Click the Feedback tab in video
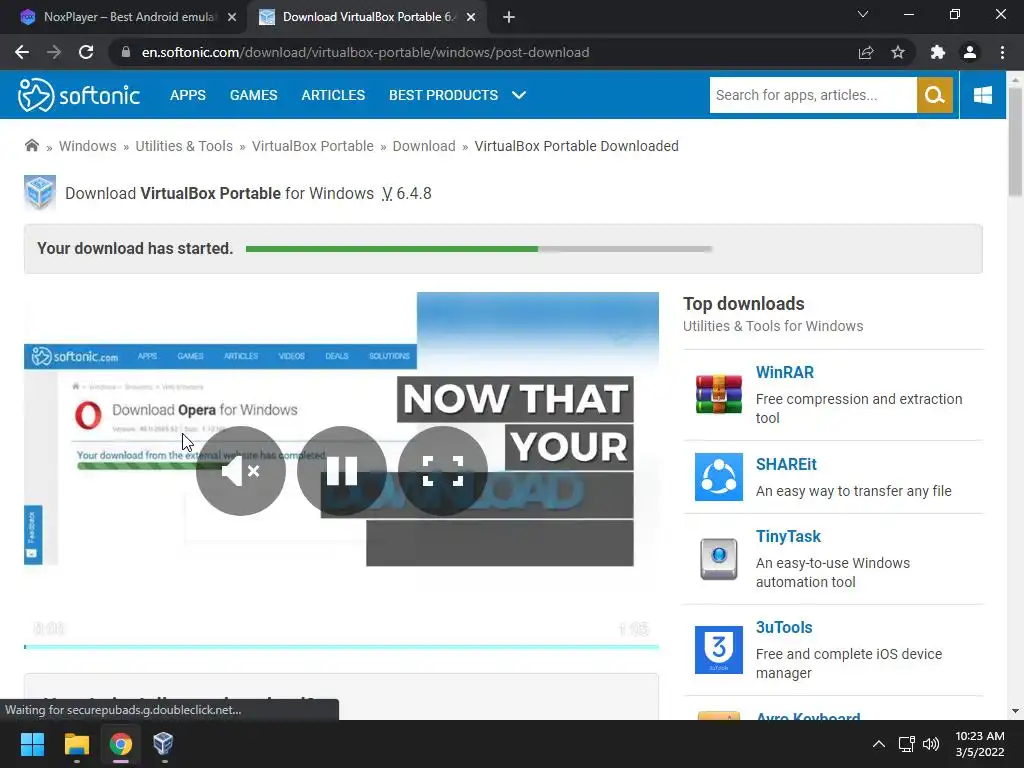1024x768 pixels. tap(33, 535)
